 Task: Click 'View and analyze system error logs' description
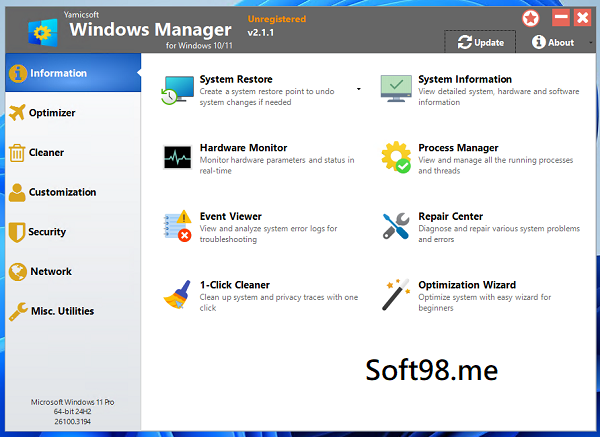point(268,234)
